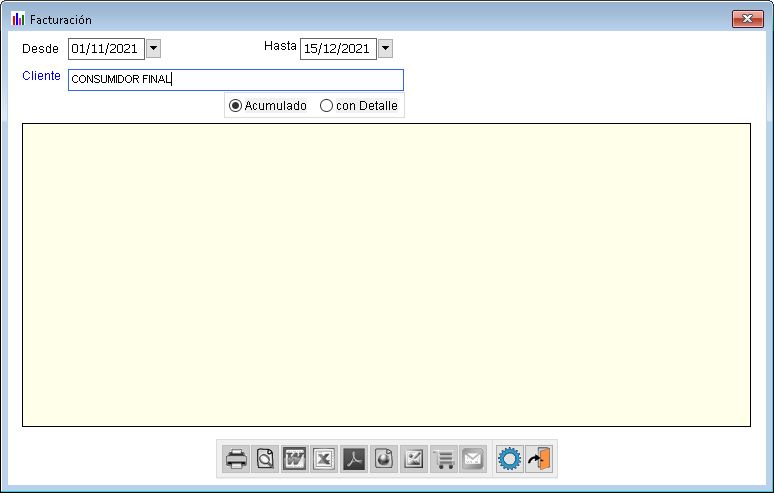Image resolution: width=774 pixels, height=493 pixels.
Task: Click the globe page export icon
Action: [x=384, y=459]
